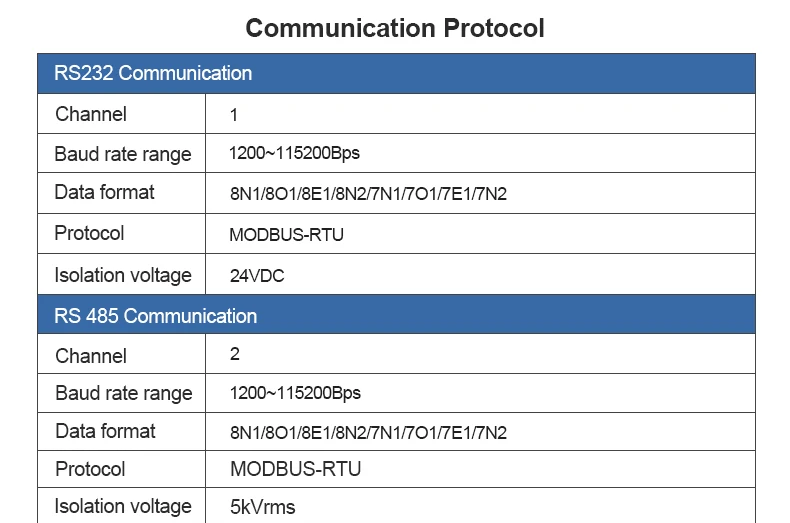Screen dimensions: 790x523
Task: Select the RS 485 MODBUS-RTU value
Action: [296, 469]
